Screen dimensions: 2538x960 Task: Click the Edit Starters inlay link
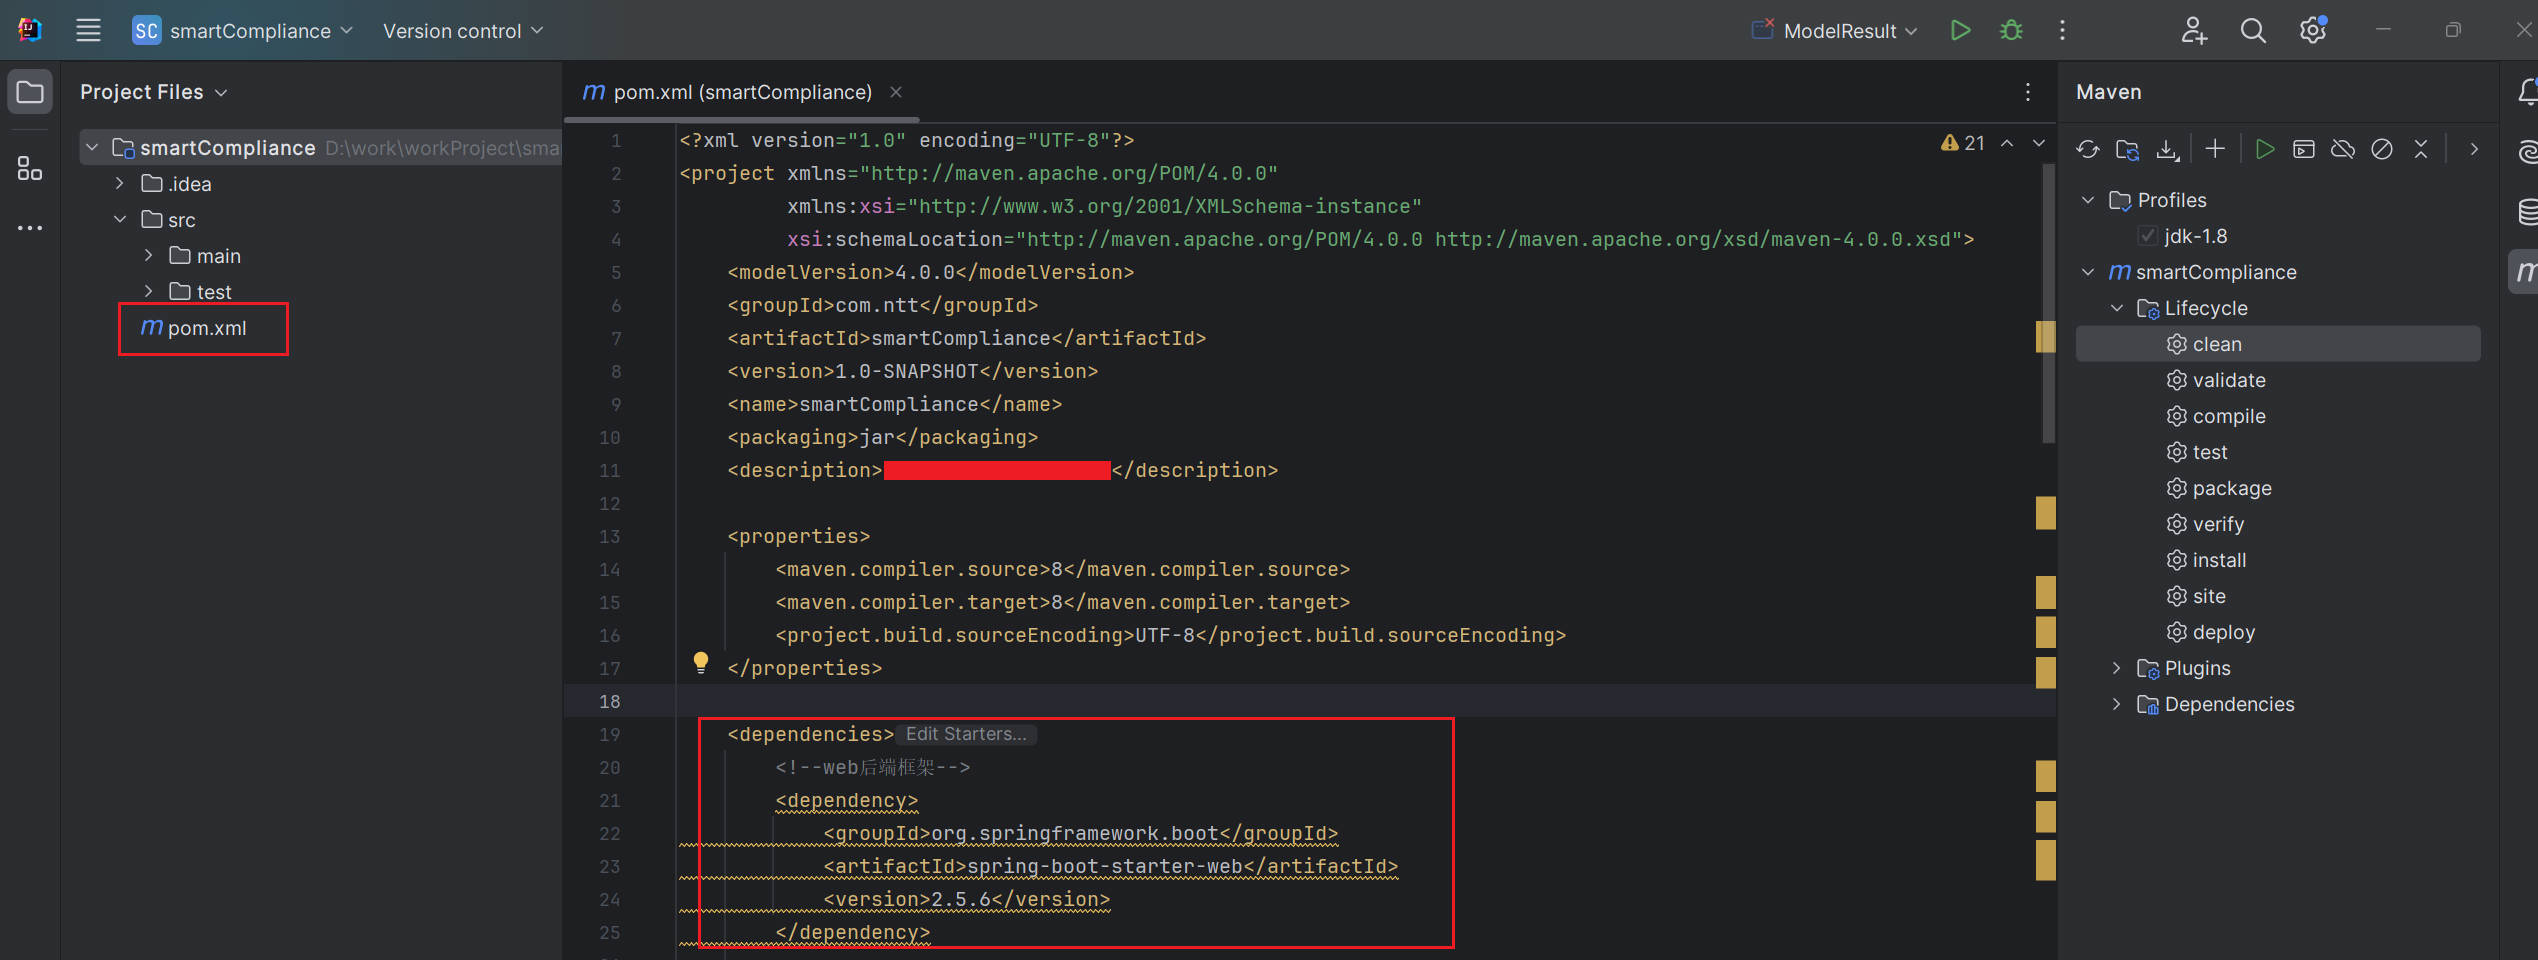965,734
